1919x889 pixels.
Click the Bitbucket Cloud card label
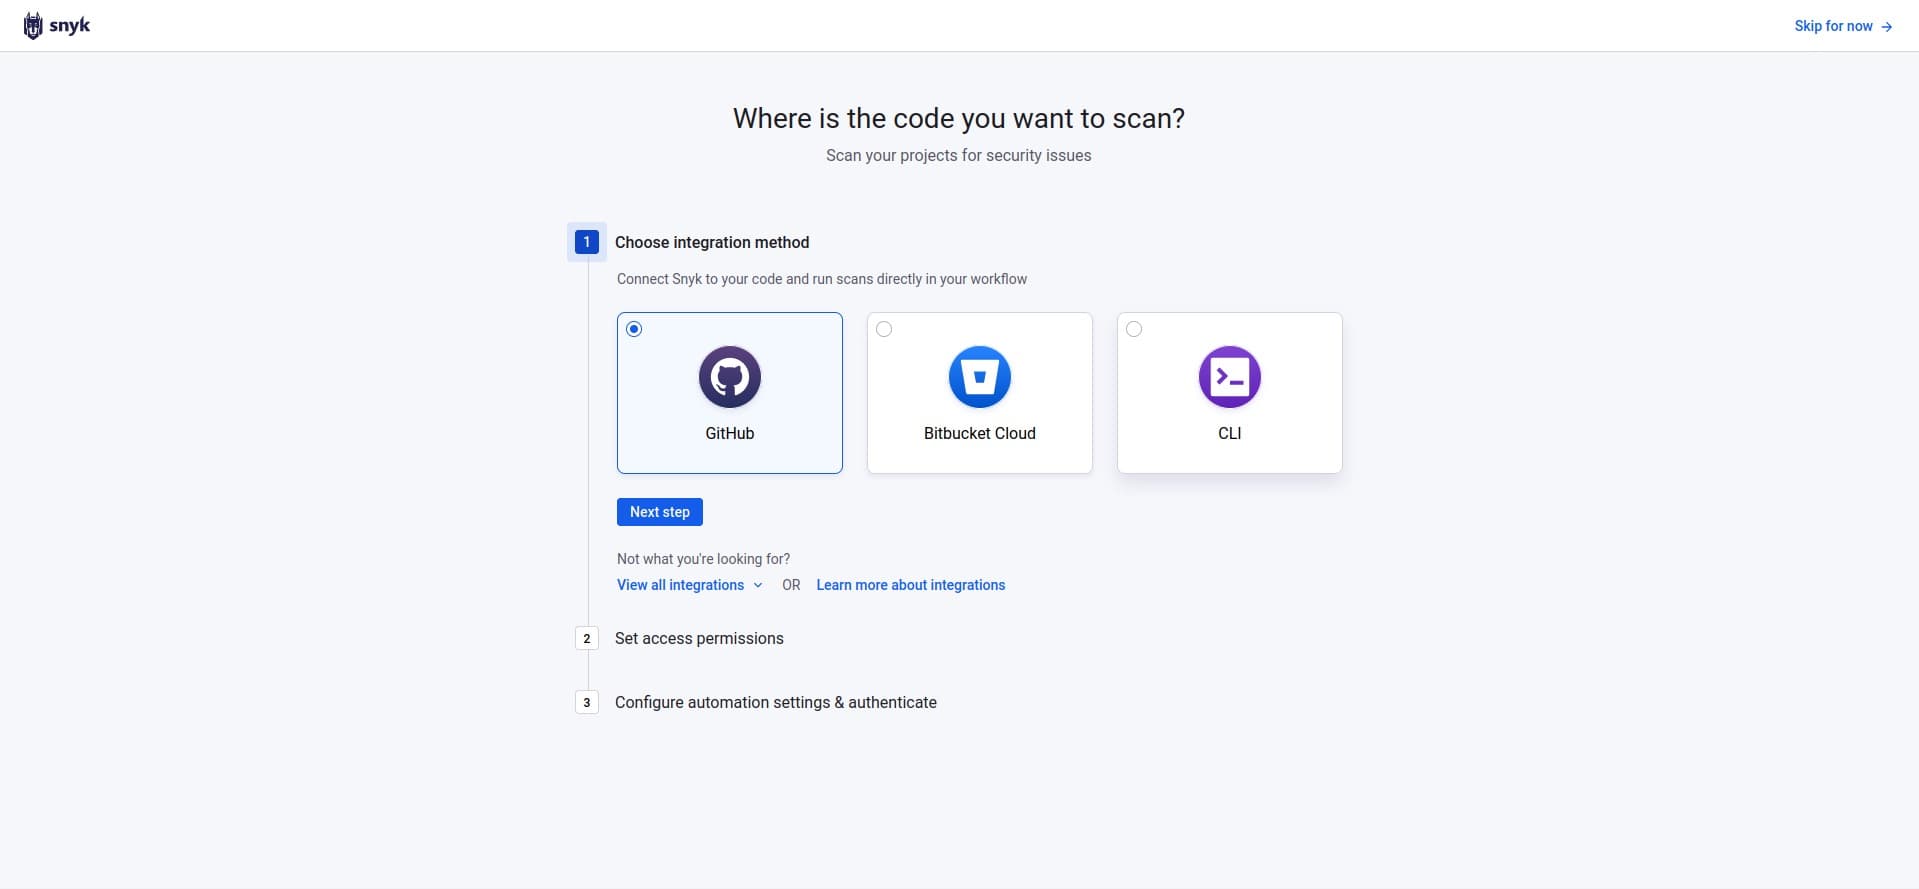pyautogui.click(x=980, y=433)
